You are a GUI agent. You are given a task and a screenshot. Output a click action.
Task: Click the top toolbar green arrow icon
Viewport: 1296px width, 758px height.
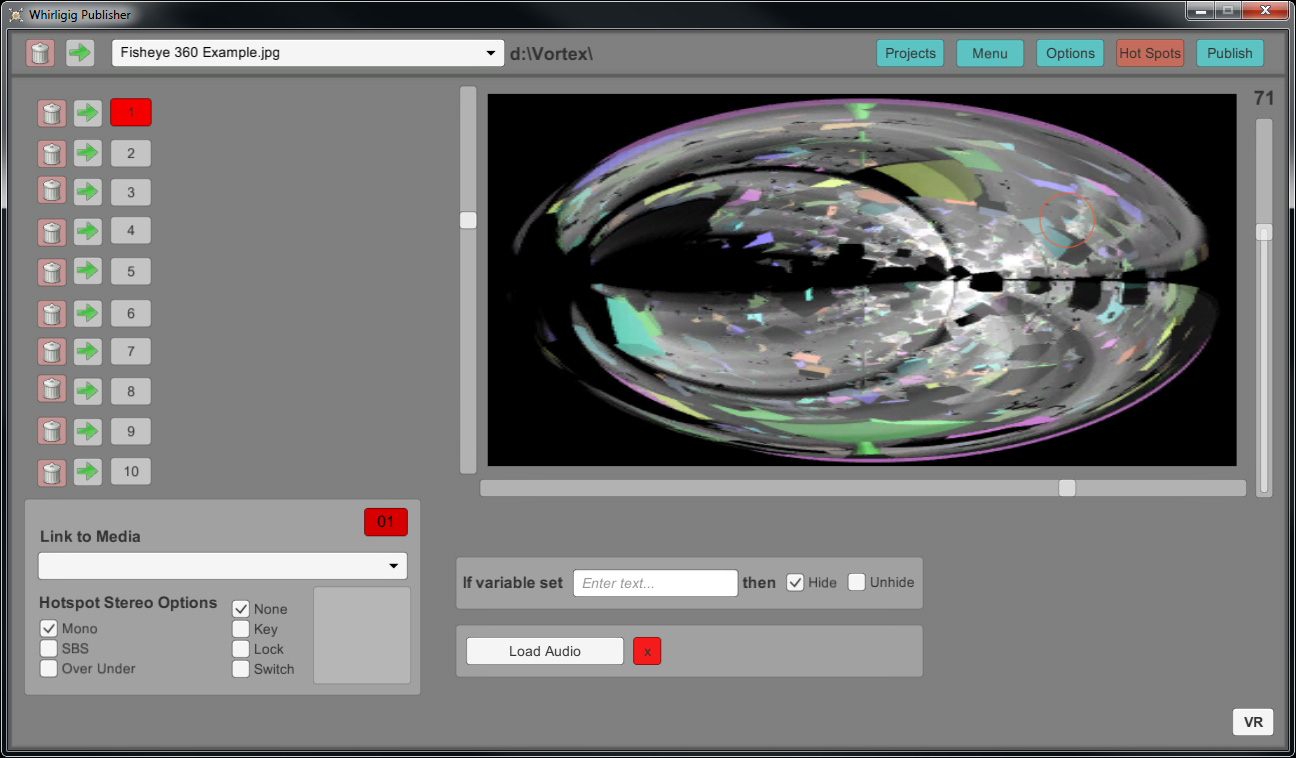point(80,53)
